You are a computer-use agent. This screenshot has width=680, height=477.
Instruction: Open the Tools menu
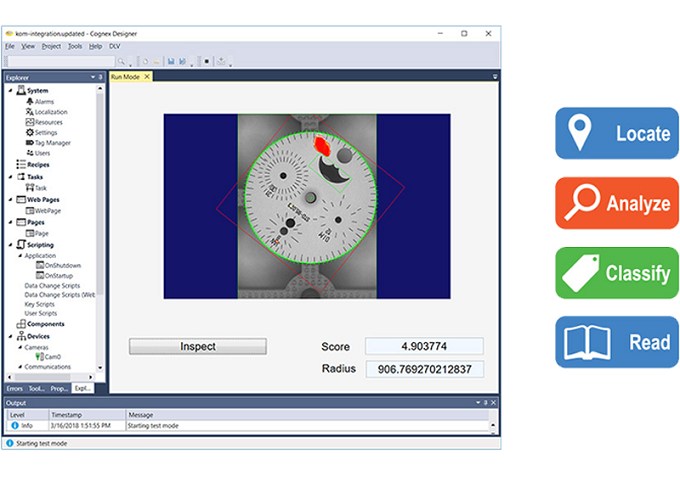(75, 46)
